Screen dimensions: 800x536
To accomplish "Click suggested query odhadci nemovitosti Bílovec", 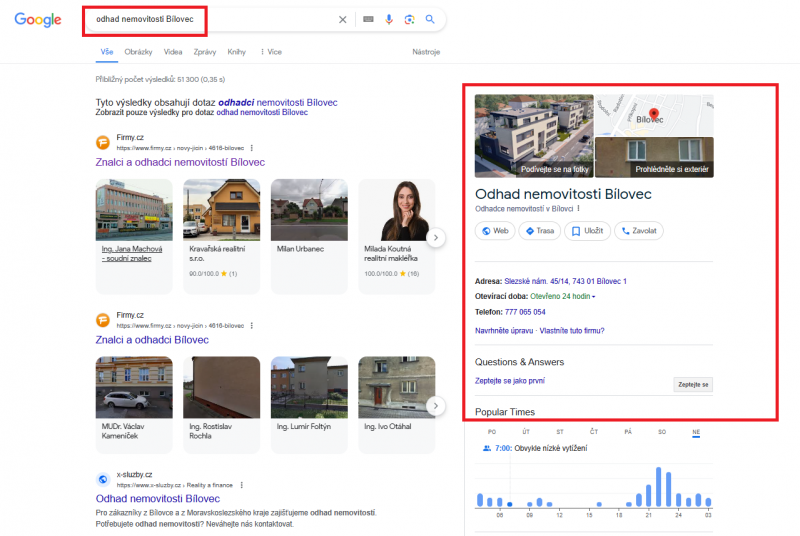I will [x=278, y=103].
